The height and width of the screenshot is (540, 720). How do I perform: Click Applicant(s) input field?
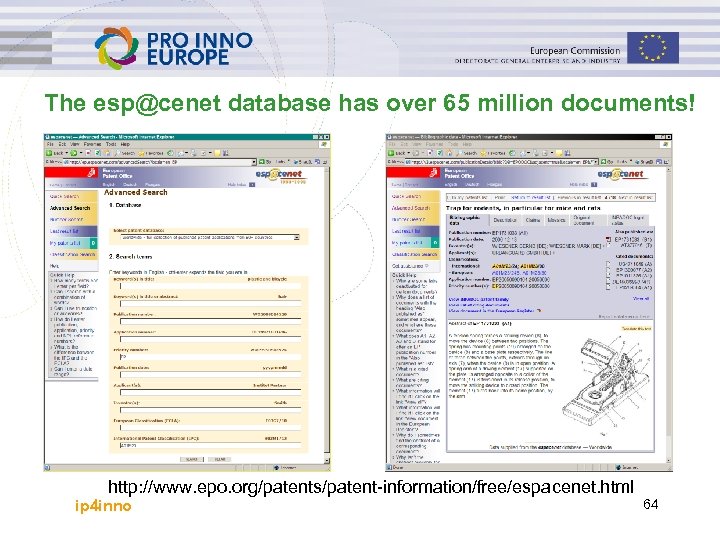tap(210, 392)
